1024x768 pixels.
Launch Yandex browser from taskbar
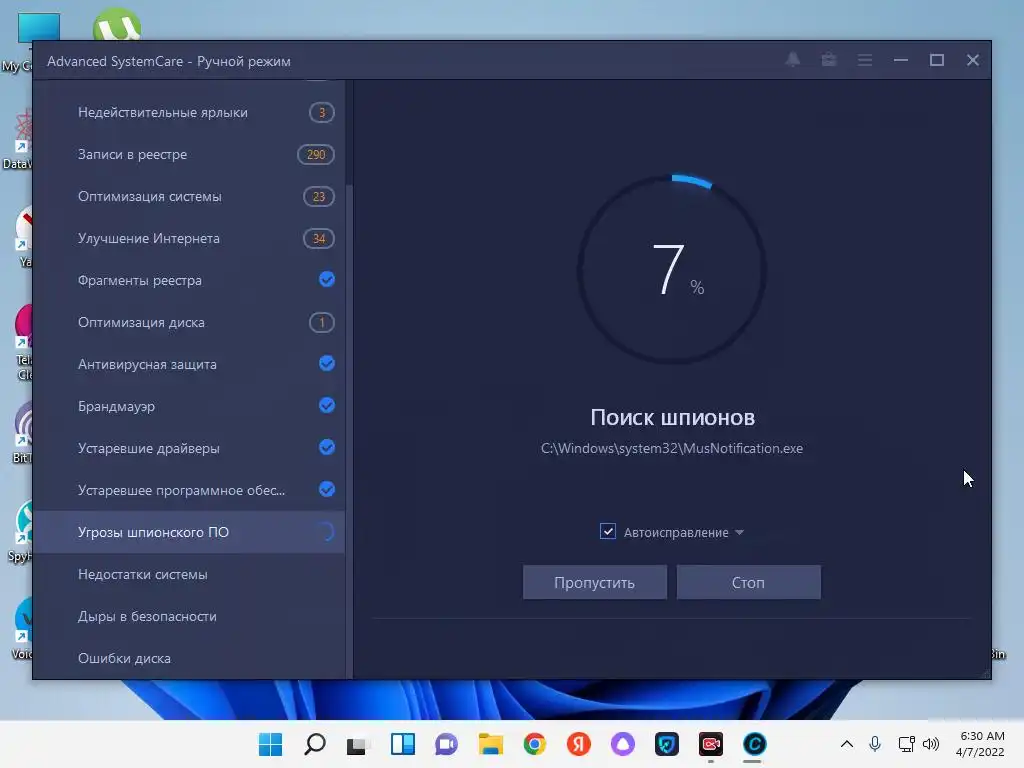click(x=579, y=744)
